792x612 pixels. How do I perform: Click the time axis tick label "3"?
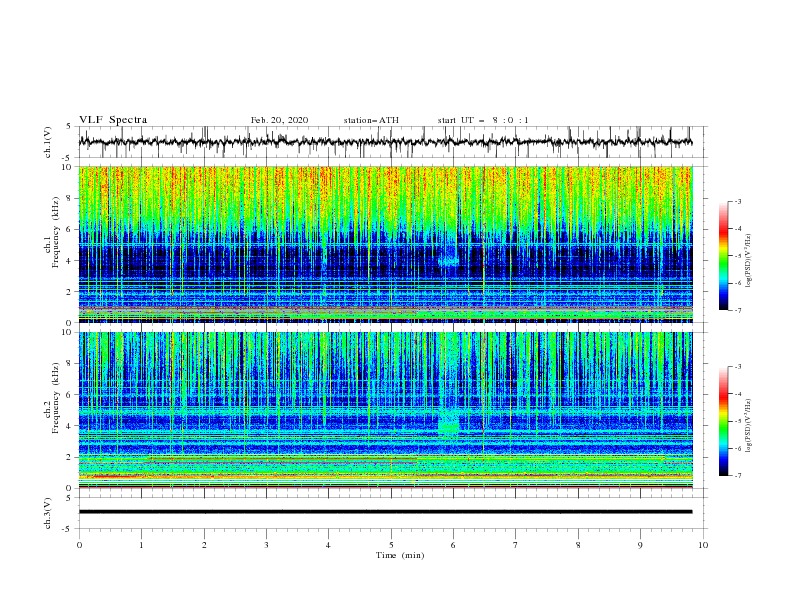coord(266,545)
